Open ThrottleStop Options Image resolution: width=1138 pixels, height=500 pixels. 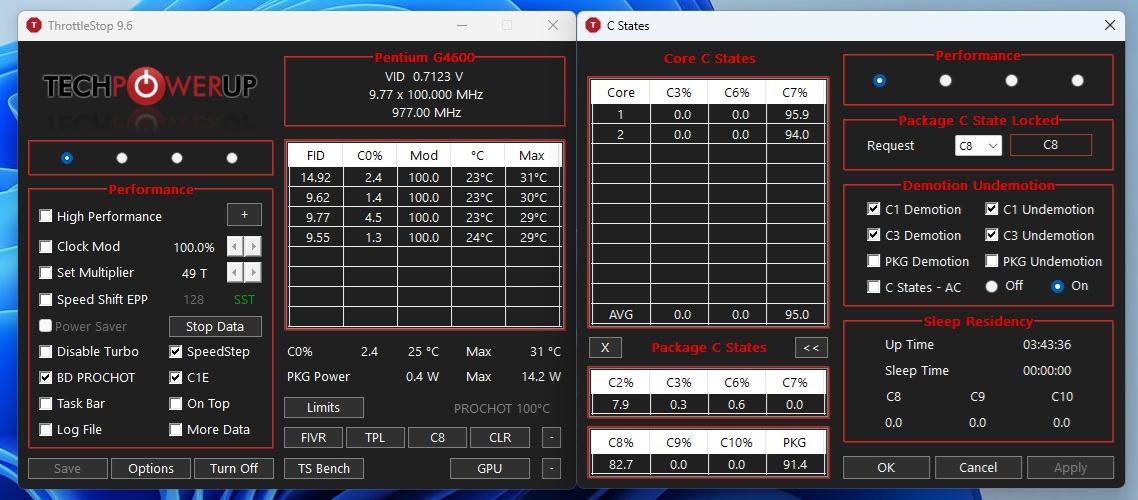[151, 468]
